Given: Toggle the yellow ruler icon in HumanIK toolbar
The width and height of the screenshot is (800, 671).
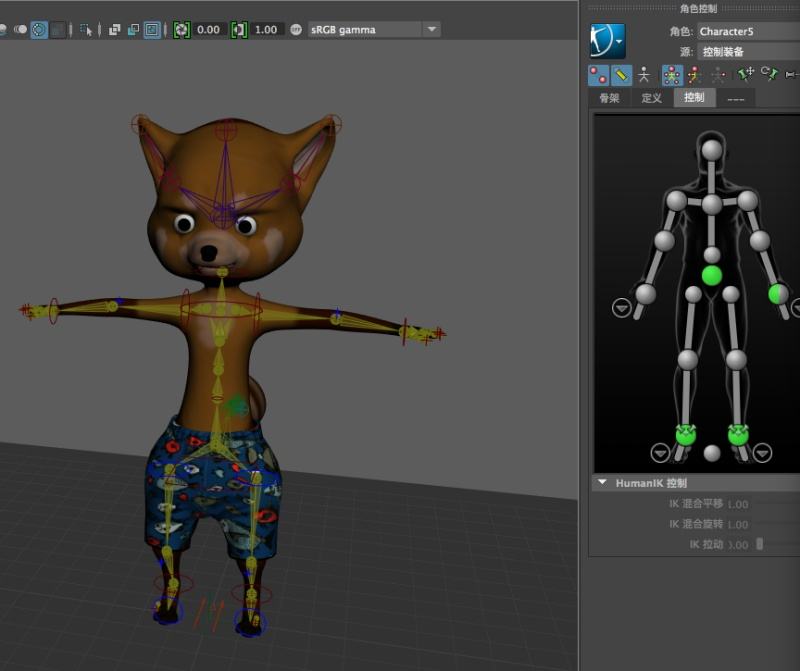Looking at the screenshot, I should [621, 74].
